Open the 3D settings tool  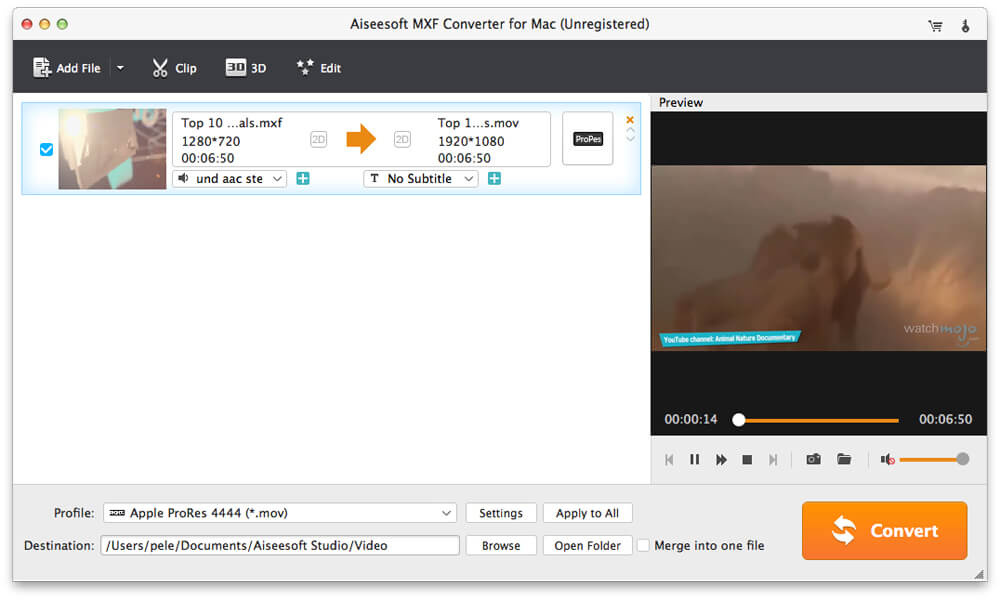pyautogui.click(x=246, y=68)
